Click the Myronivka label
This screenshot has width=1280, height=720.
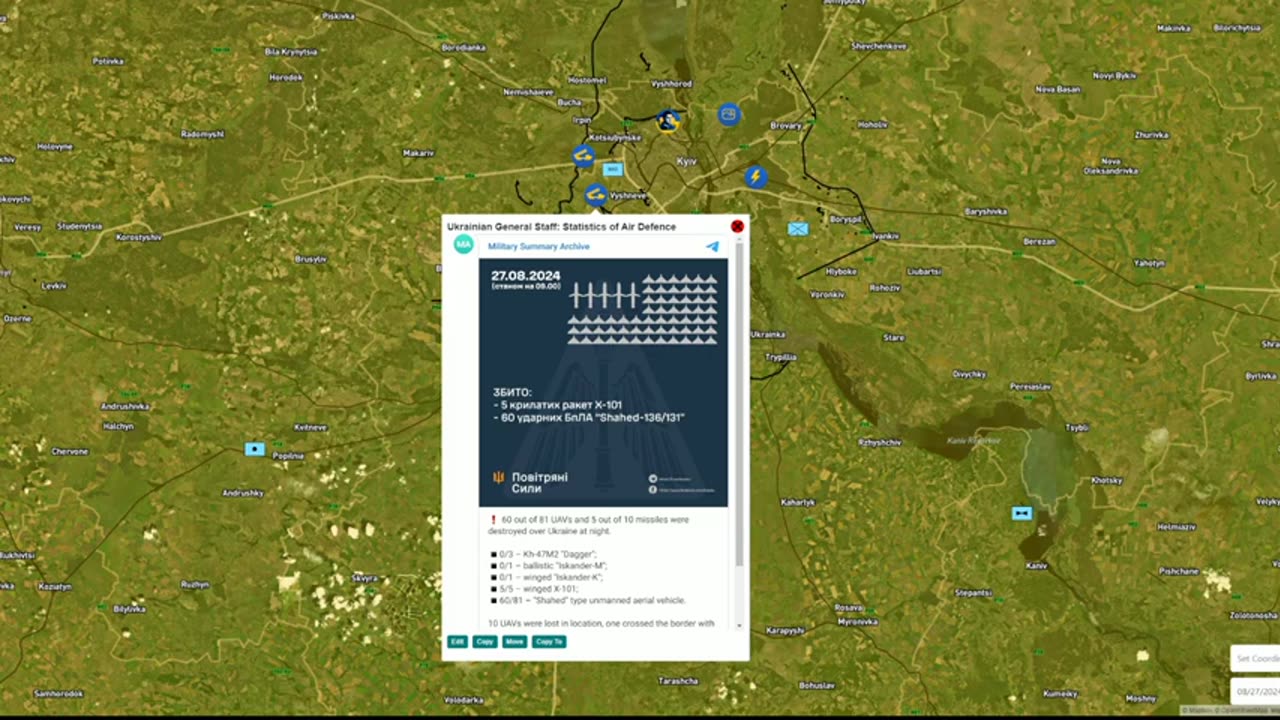[857, 622]
